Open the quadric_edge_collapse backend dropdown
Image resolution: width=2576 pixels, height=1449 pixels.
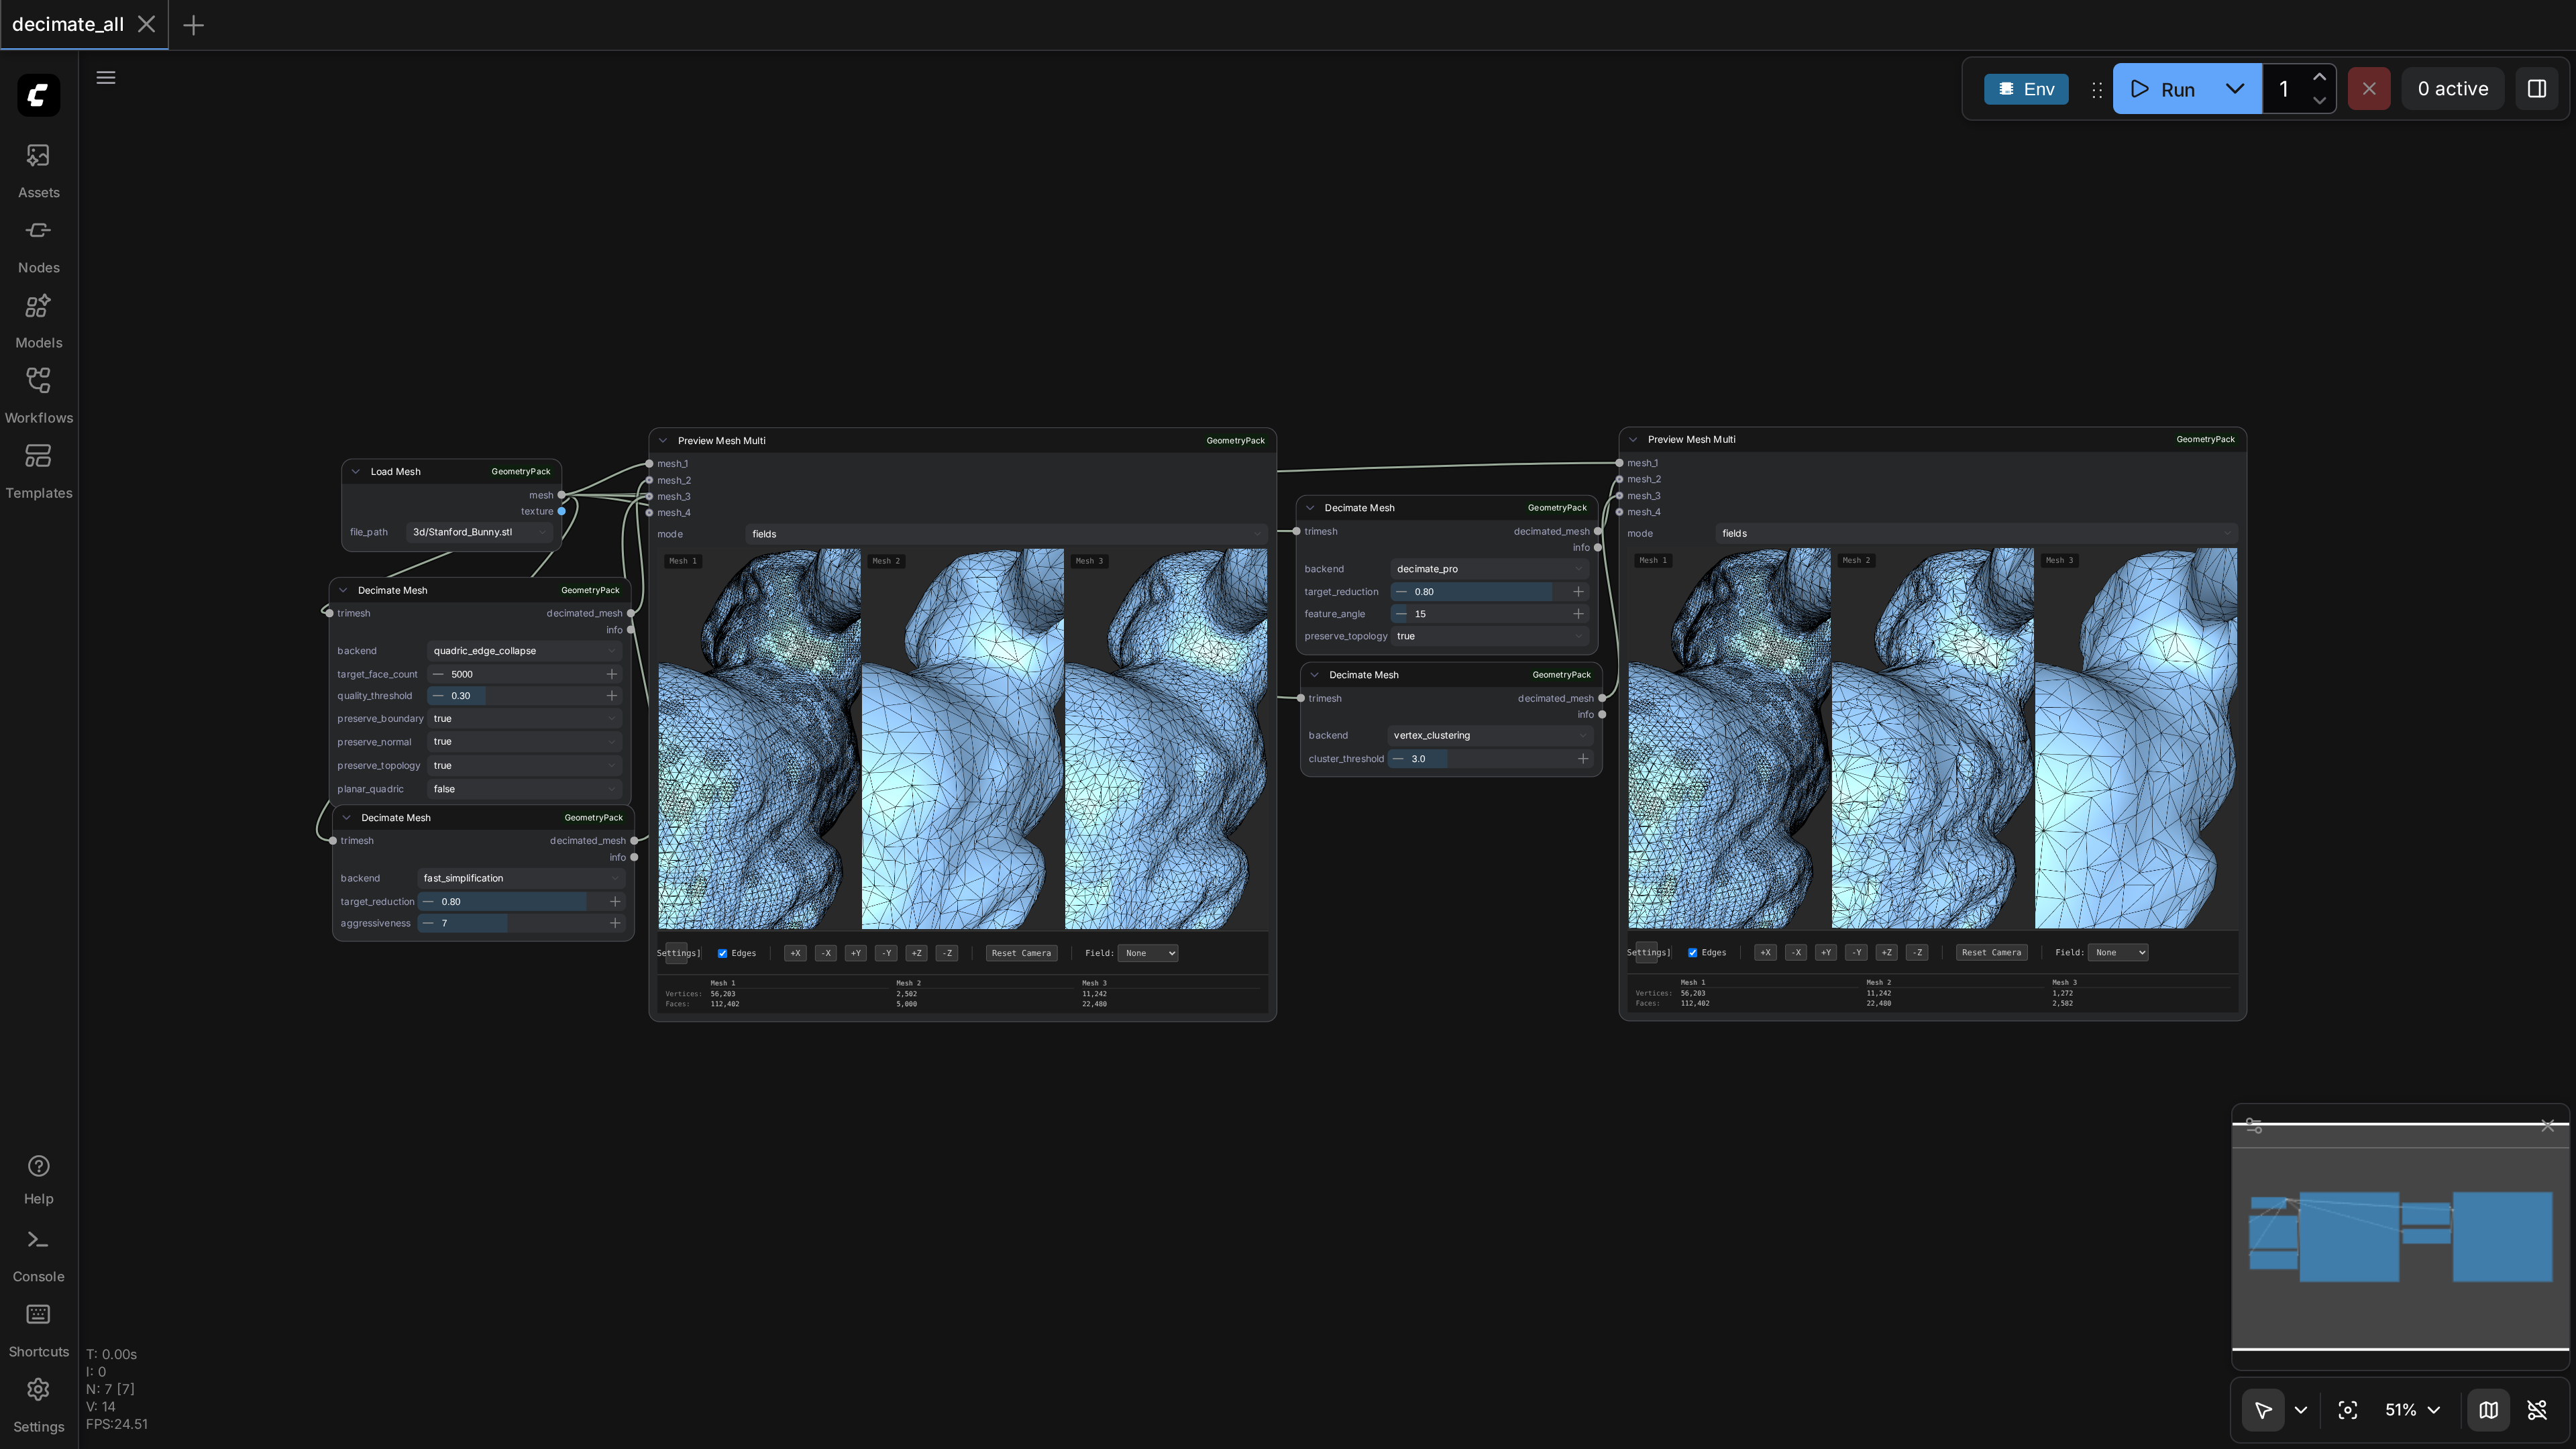pos(524,651)
